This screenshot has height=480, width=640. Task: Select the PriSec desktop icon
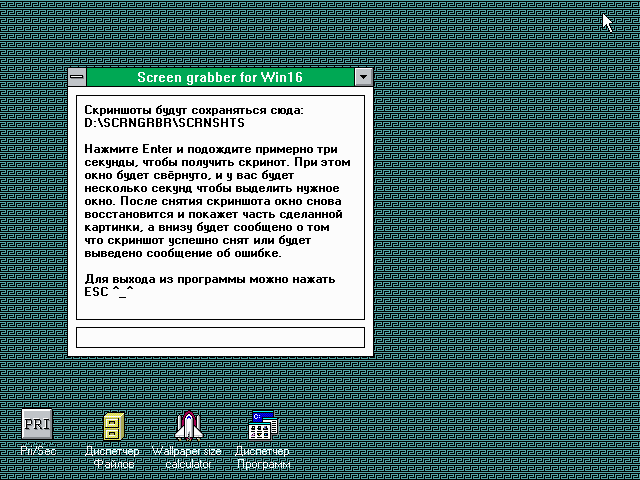[x=37, y=423]
